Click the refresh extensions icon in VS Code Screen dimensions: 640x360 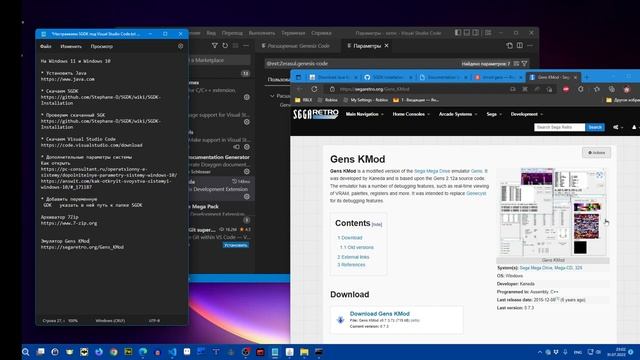(x=225, y=46)
